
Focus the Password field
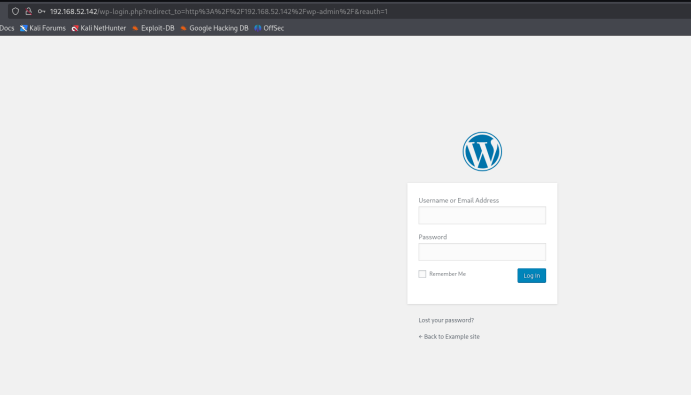(482, 252)
